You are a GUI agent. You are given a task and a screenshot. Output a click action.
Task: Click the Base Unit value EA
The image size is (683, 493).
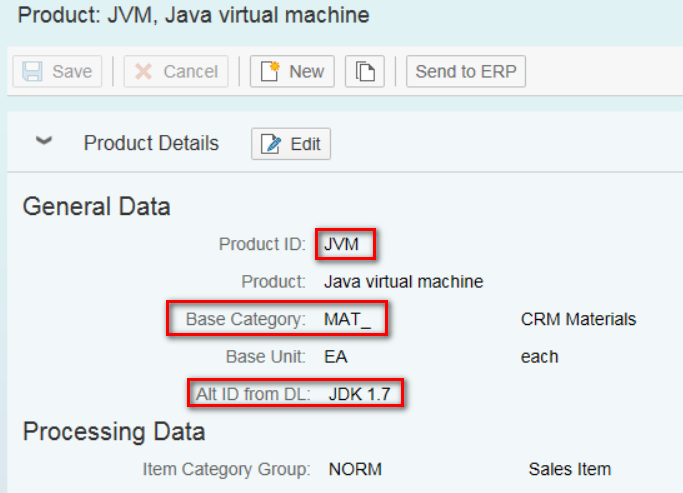[x=336, y=357]
